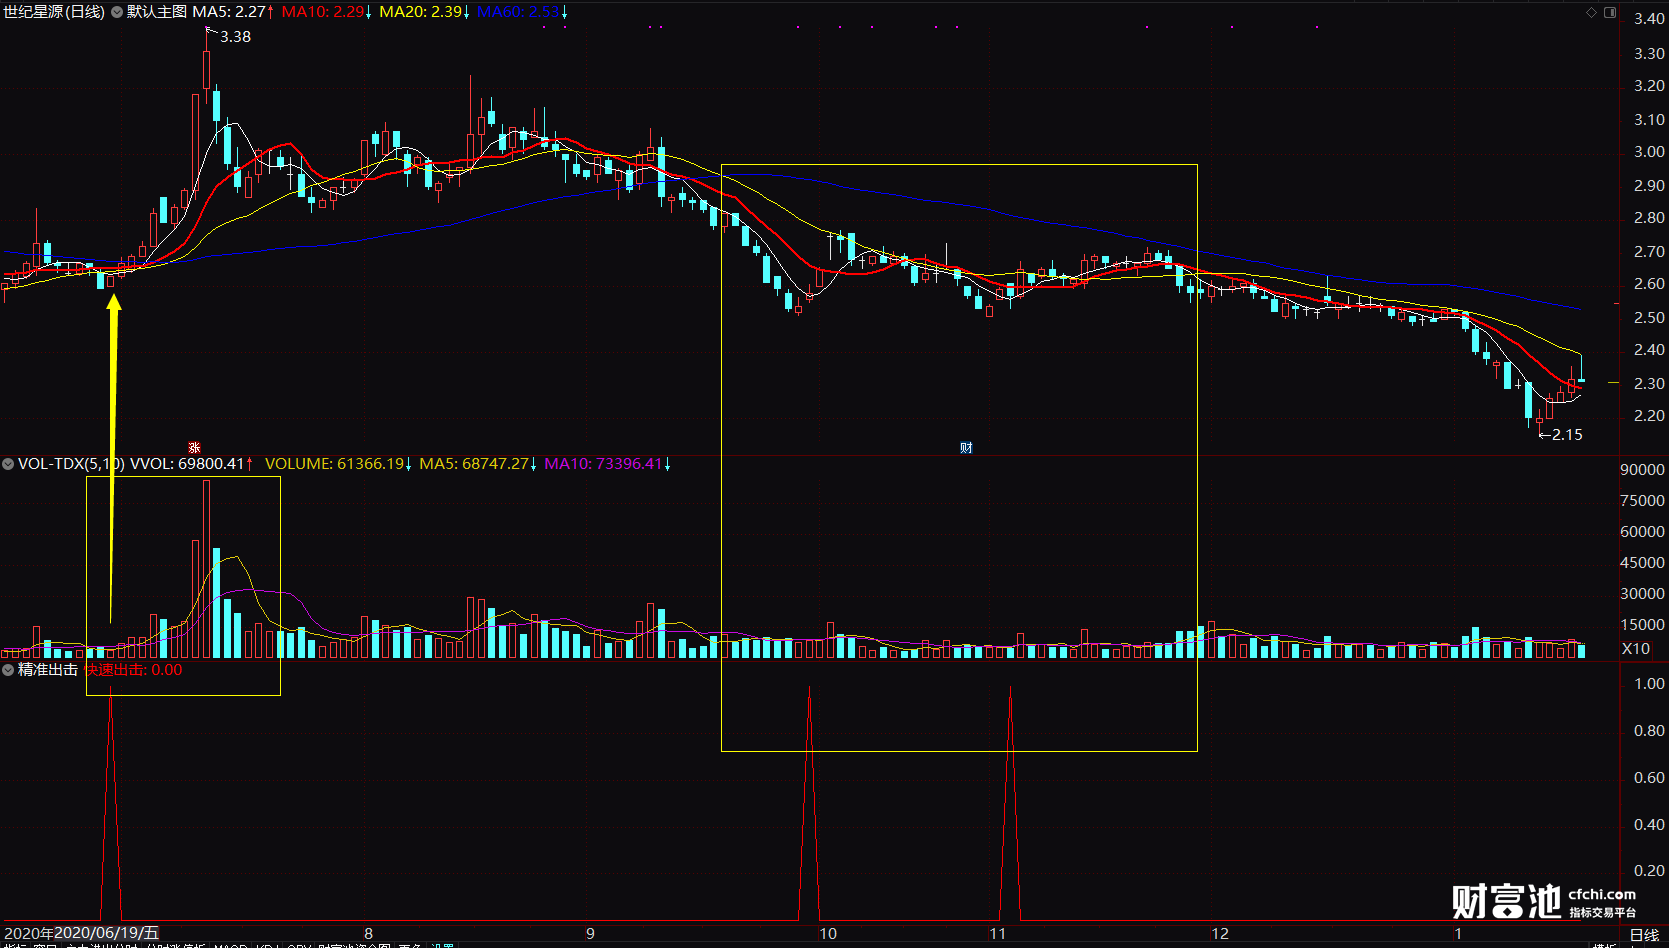The height and width of the screenshot is (948, 1669).
Task: Open the VOL-TDX indicator dropdown circle
Action: (x=8, y=464)
